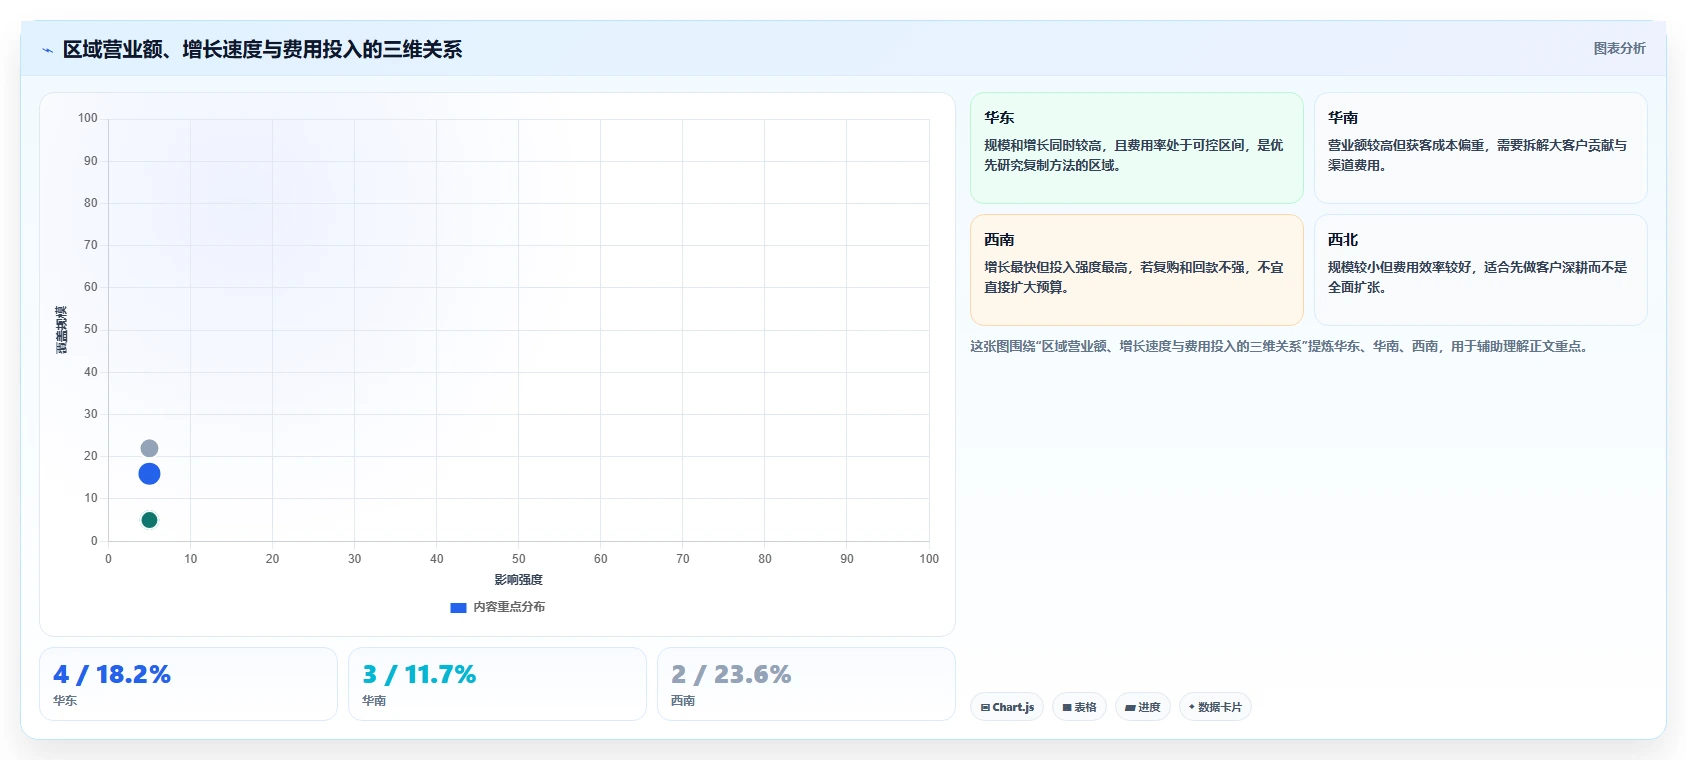Click the x-axis tick label 50
Screen dimensions: 1687x760
point(518,559)
